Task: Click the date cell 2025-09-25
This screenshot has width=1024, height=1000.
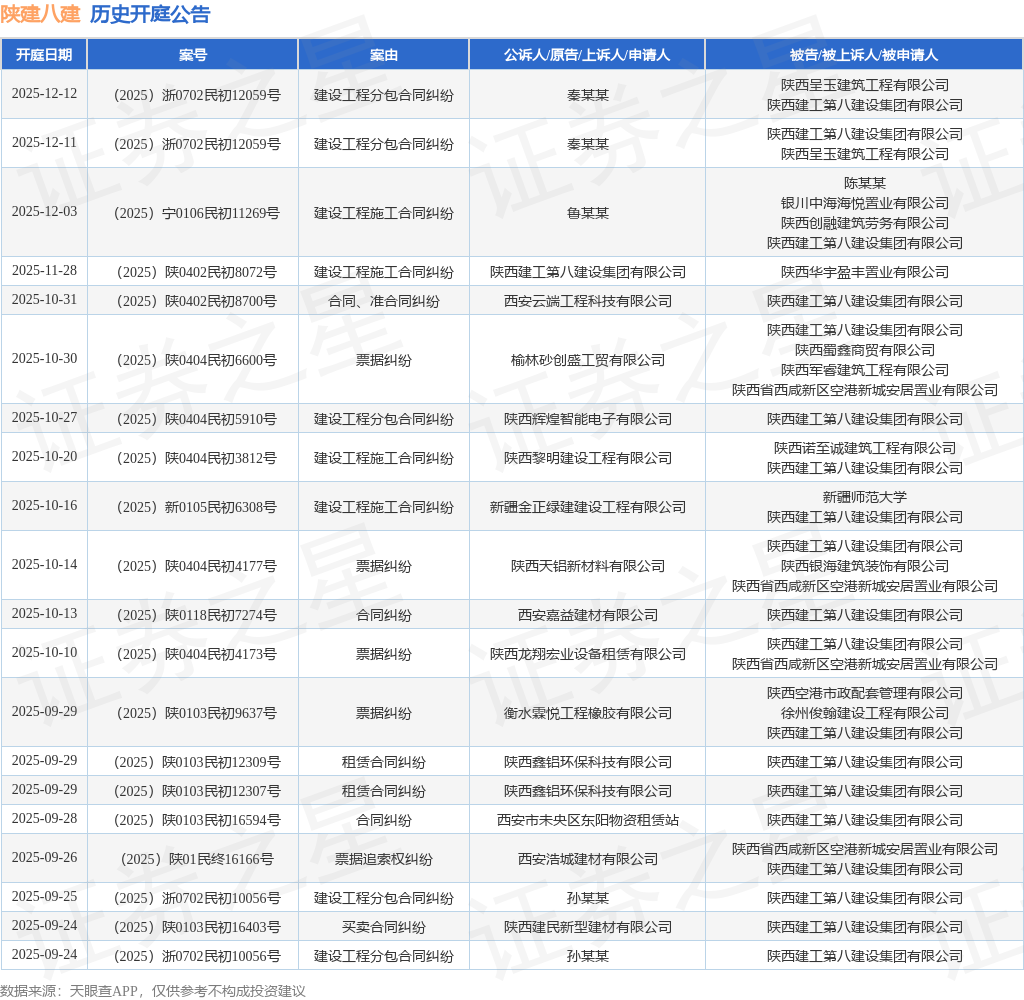Action: coord(44,897)
